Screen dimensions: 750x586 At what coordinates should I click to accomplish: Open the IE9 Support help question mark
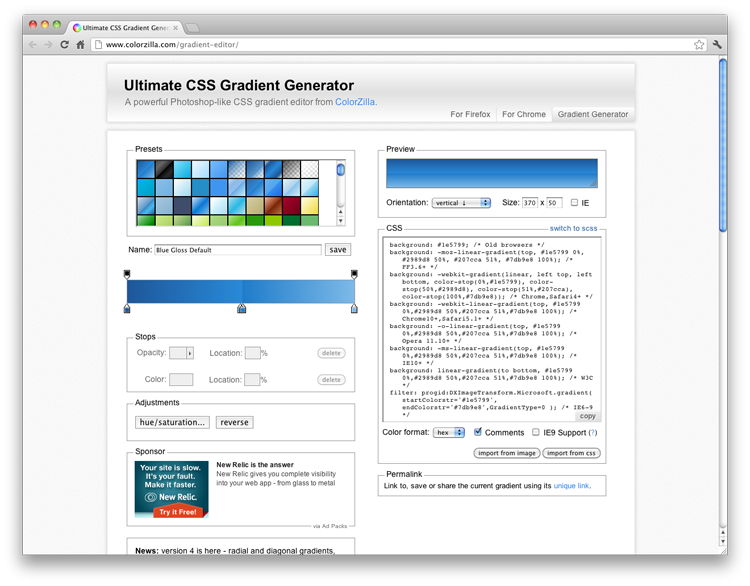[593, 432]
